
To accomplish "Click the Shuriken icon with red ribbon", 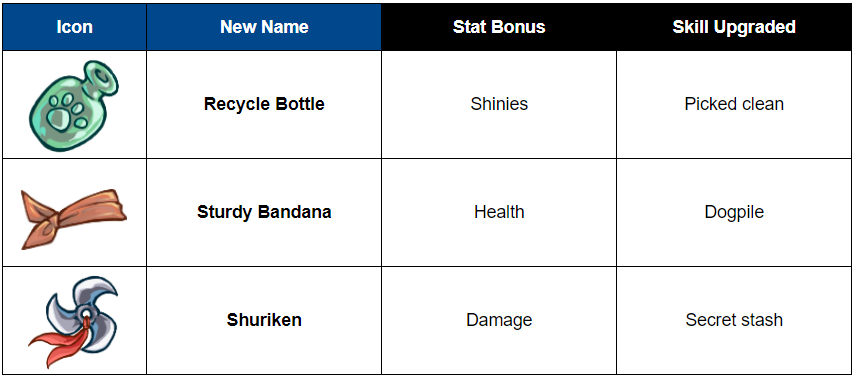I will 73,321.
